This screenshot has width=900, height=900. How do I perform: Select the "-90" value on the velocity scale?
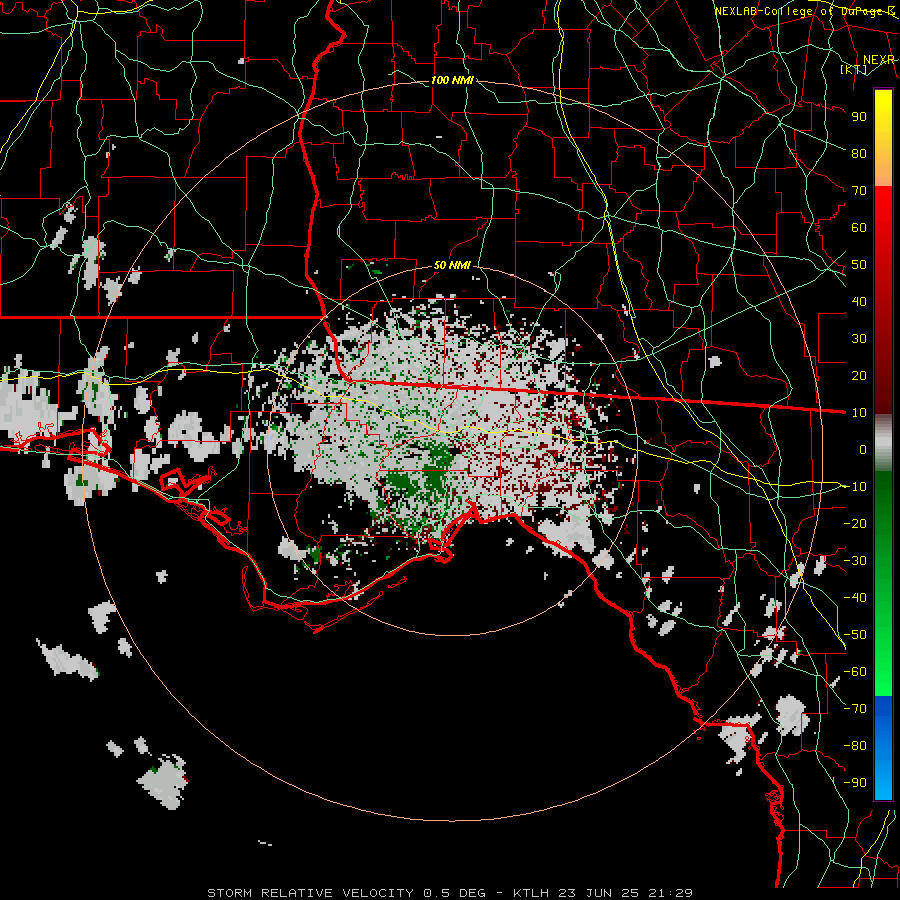tap(855, 783)
